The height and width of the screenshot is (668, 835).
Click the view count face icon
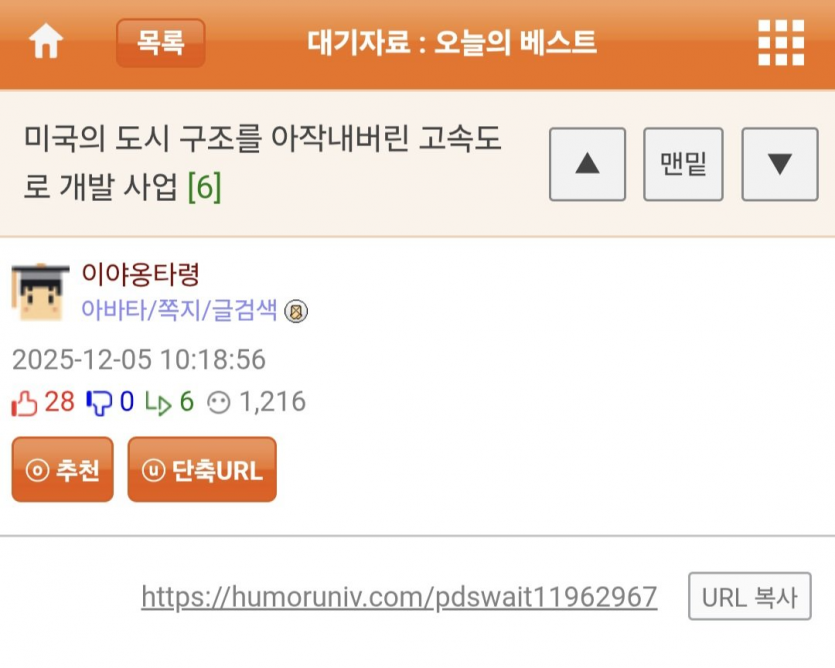point(219,403)
